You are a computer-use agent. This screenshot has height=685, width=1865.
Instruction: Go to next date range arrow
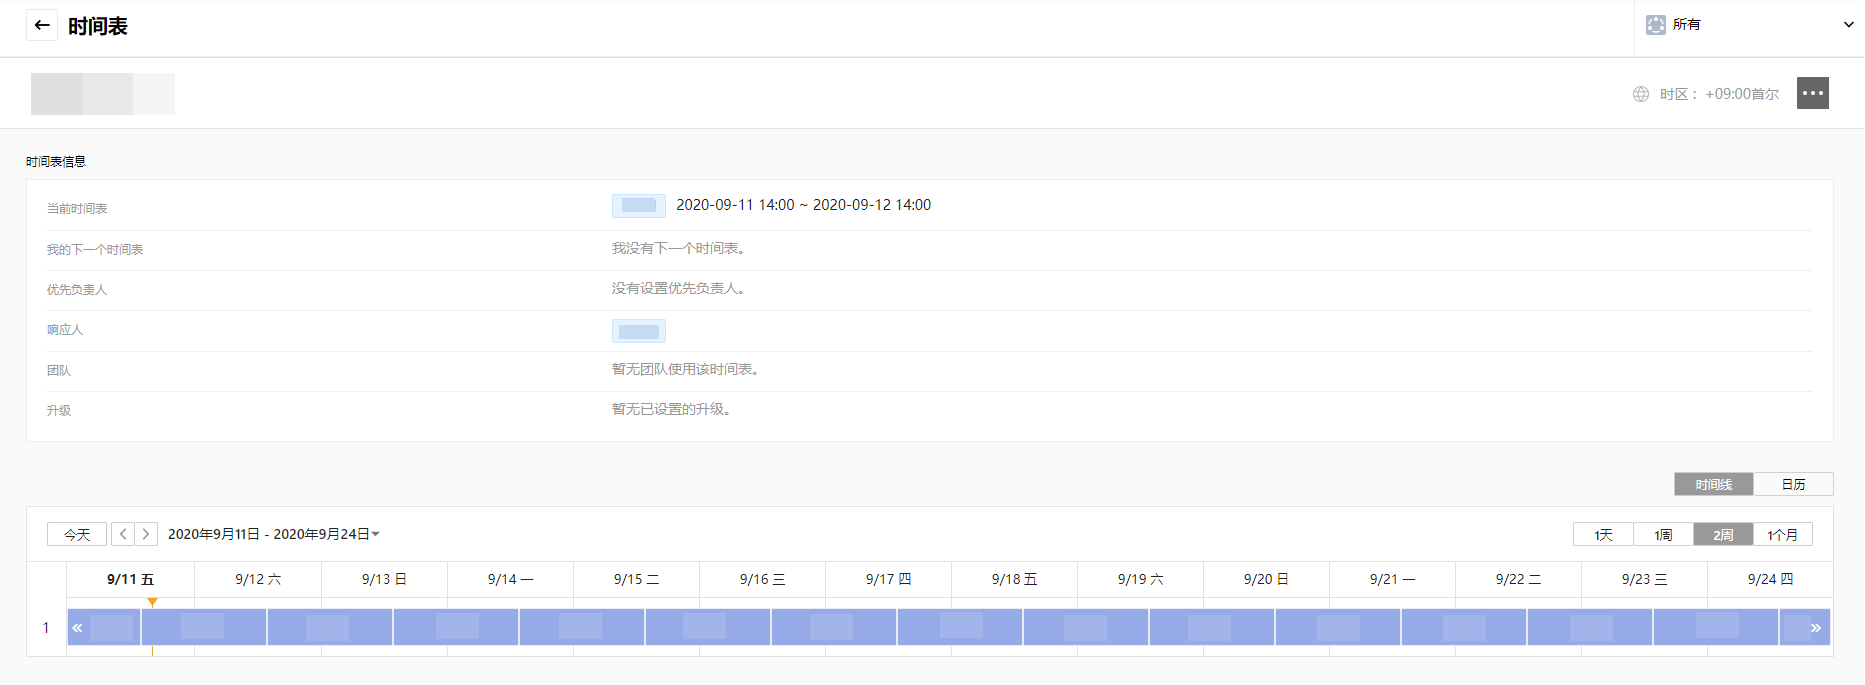[146, 534]
